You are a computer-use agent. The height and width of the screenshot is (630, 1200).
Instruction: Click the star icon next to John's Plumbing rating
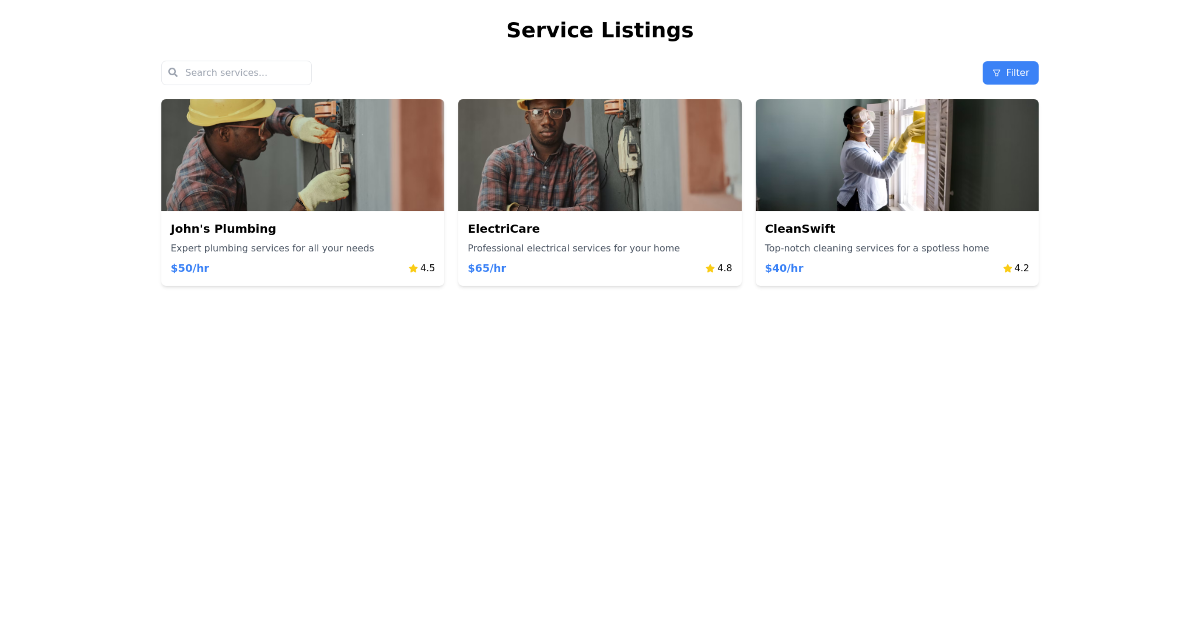click(x=413, y=268)
